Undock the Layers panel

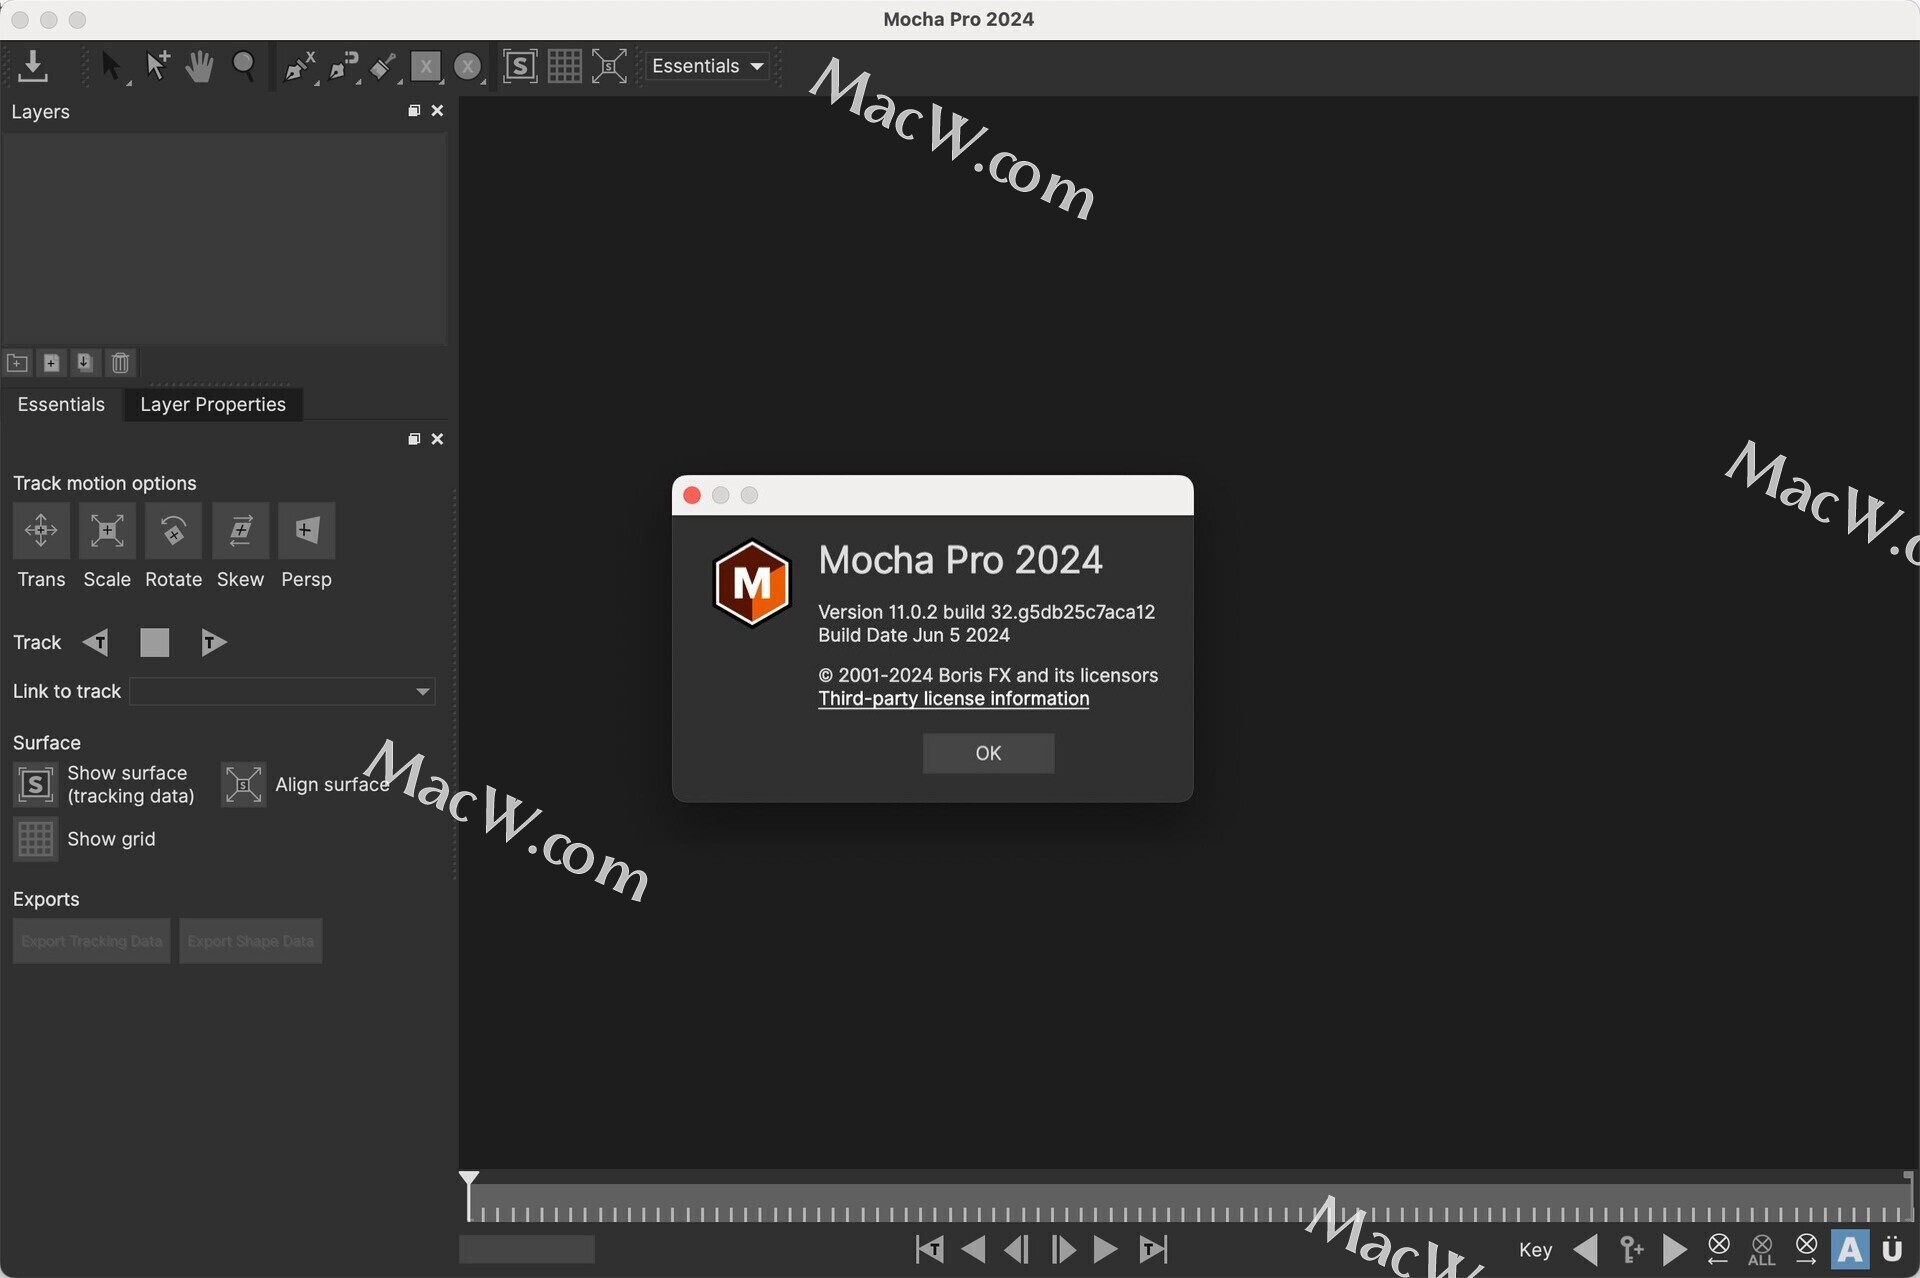[x=414, y=111]
